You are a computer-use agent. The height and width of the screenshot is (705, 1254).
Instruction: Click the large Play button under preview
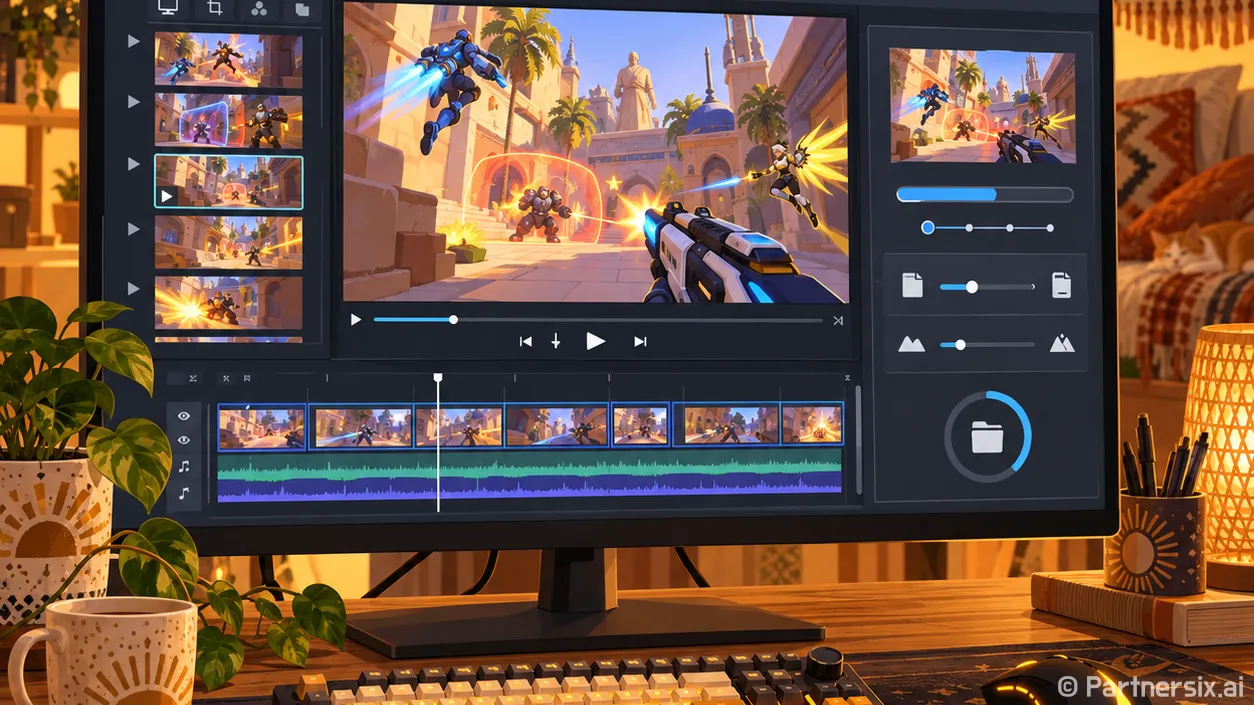pos(595,342)
